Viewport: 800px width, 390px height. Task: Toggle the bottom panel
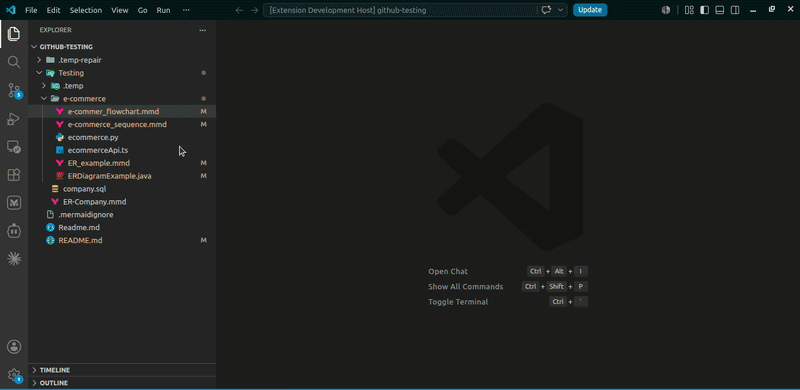click(720, 10)
